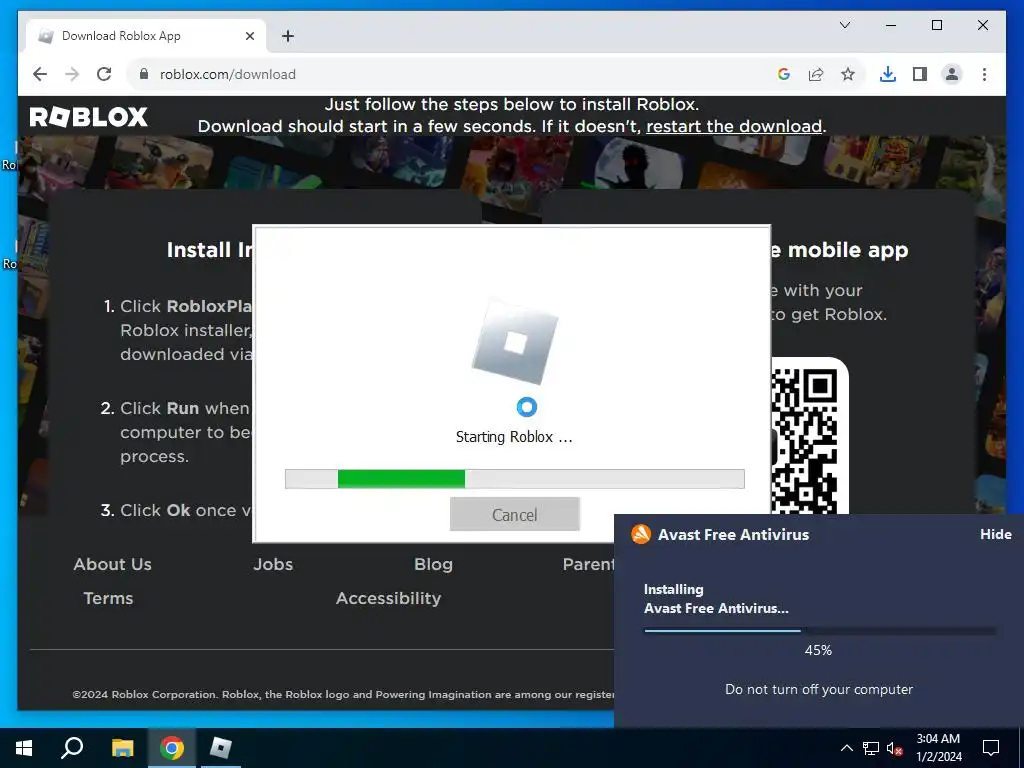Open the Chrome profile avatar
Image resolution: width=1024 pixels, height=768 pixels.
click(x=952, y=74)
